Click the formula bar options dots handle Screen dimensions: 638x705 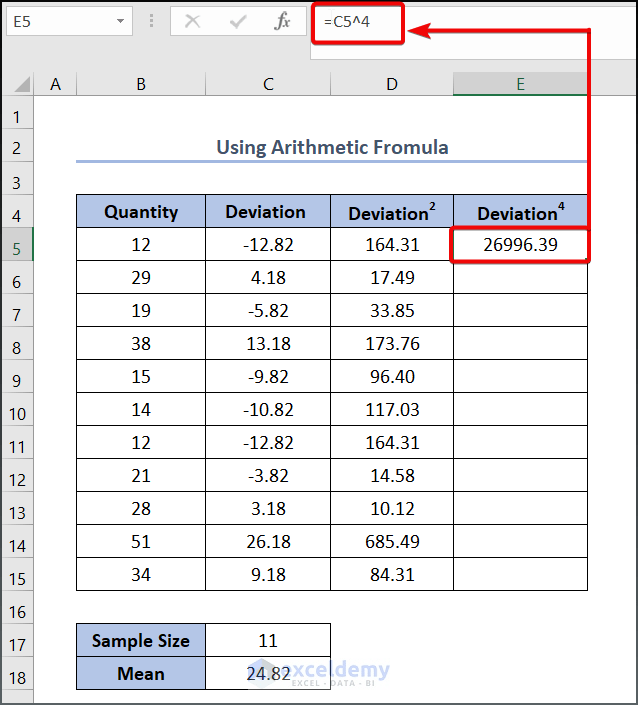tap(152, 21)
